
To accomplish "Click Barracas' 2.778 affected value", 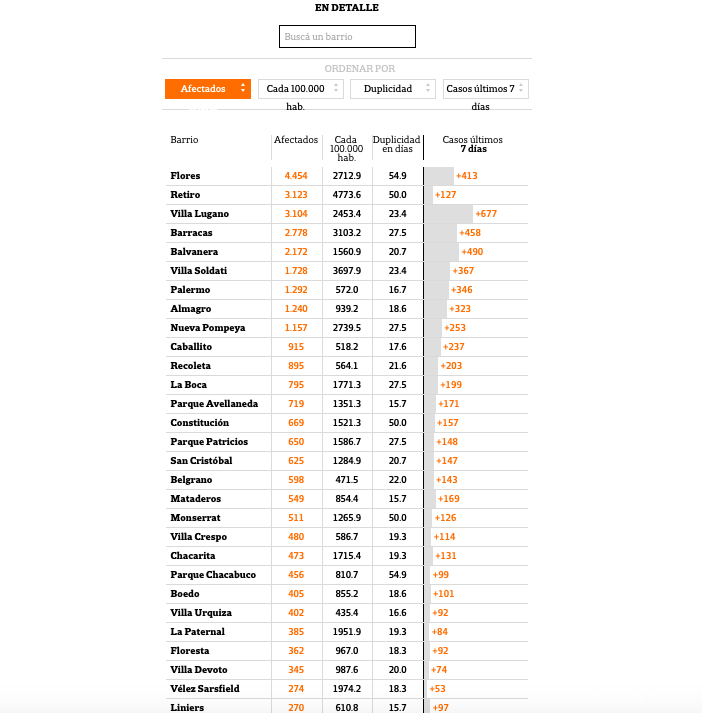I will (x=296, y=233).
